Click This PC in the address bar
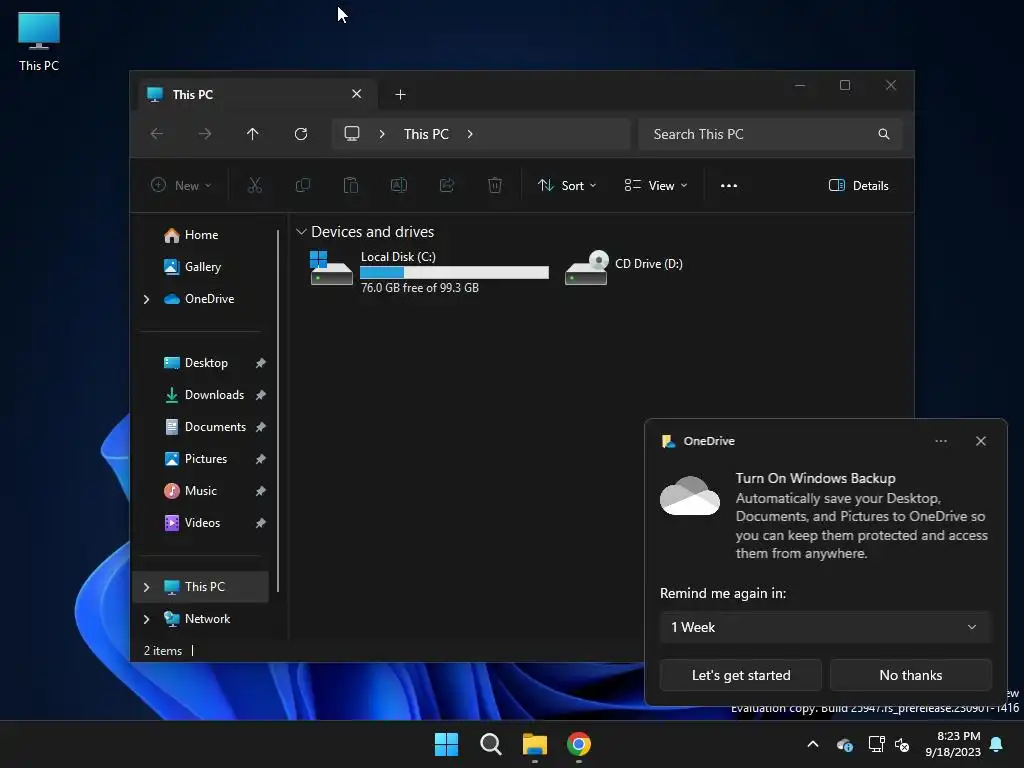Screen dimensions: 1024x768 (426, 134)
